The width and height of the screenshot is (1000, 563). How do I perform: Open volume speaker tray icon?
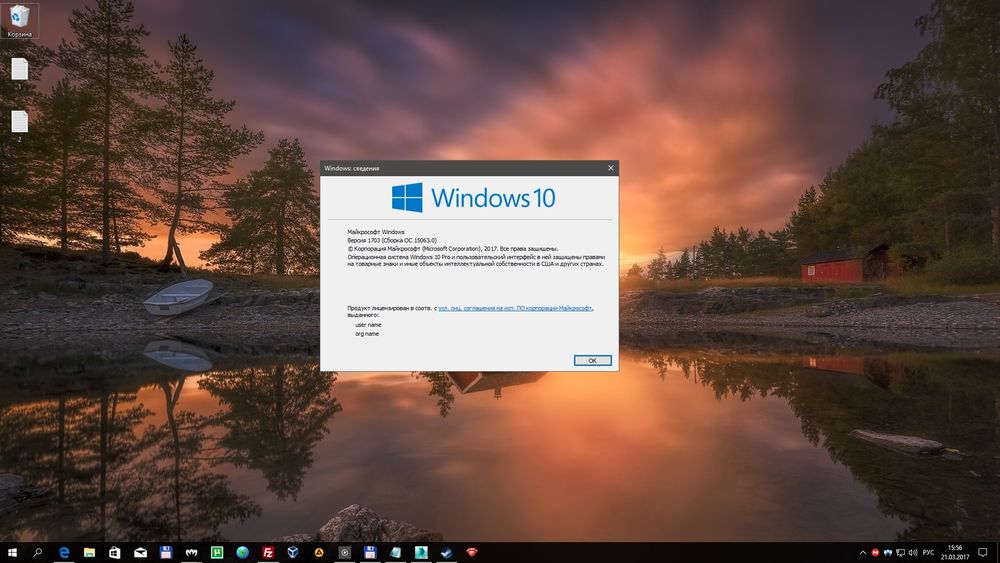click(913, 553)
